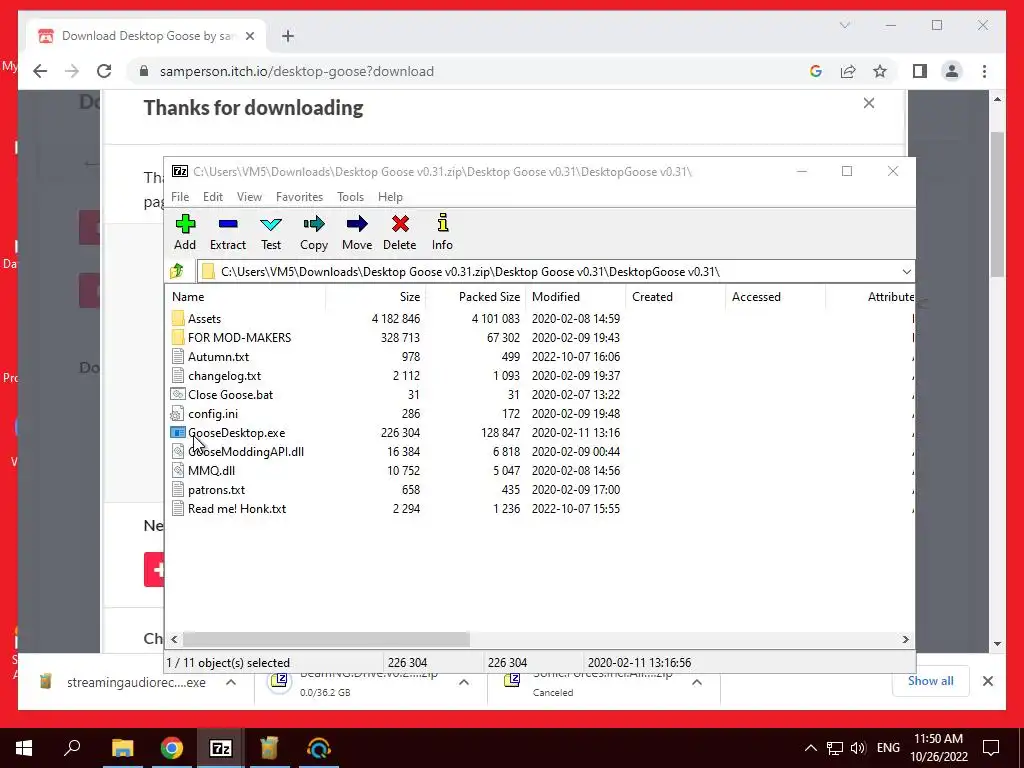The image size is (1024, 768).
Task: Open File Explorer from taskbar
Action: (122, 748)
